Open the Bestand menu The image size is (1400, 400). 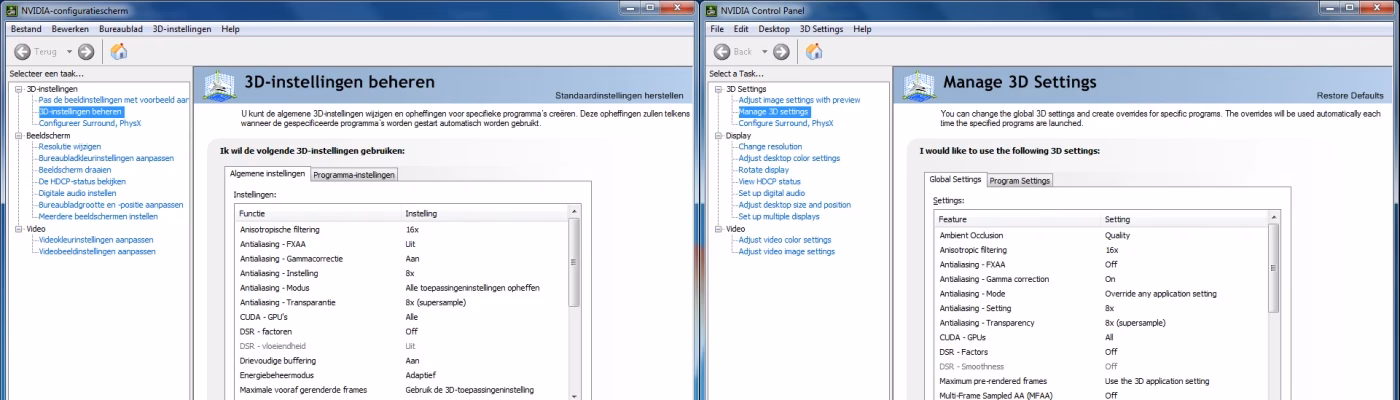[x=26, y=29]
